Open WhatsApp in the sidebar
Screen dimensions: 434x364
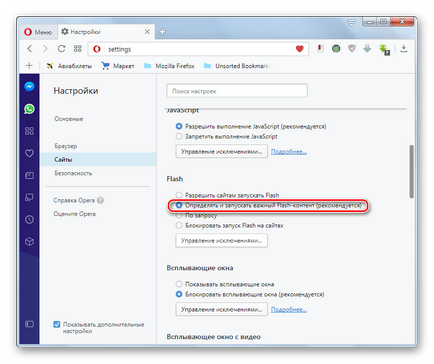click(29, 109)
